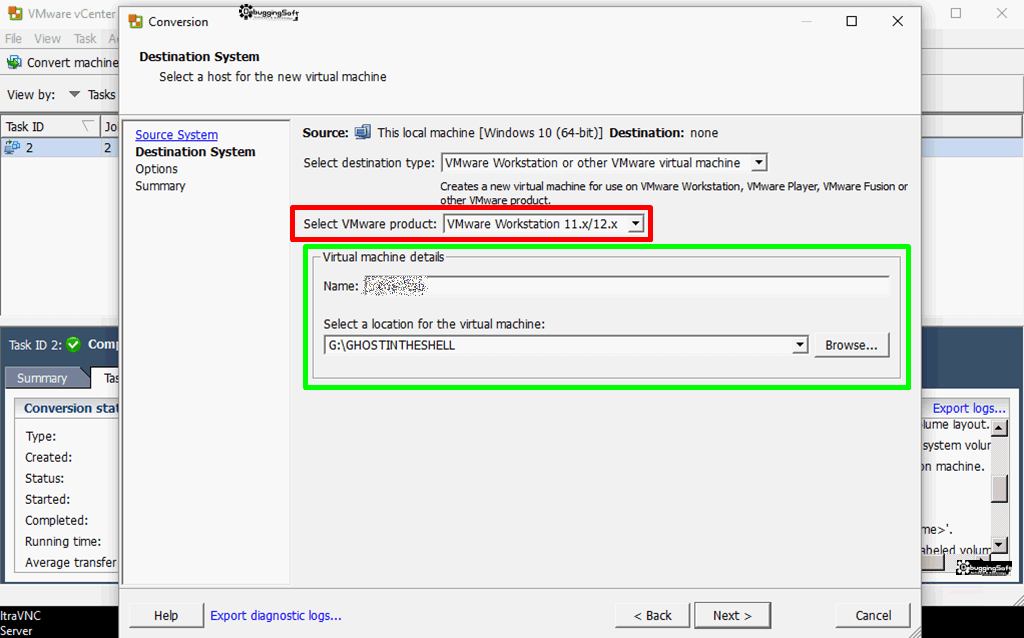
Task: Expand the virtual machine location dropdown arrow
Action: (800, 345)
